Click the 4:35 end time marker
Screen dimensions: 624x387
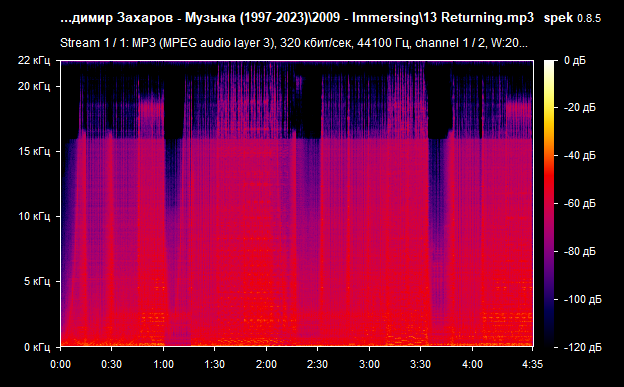pos(532,364)
